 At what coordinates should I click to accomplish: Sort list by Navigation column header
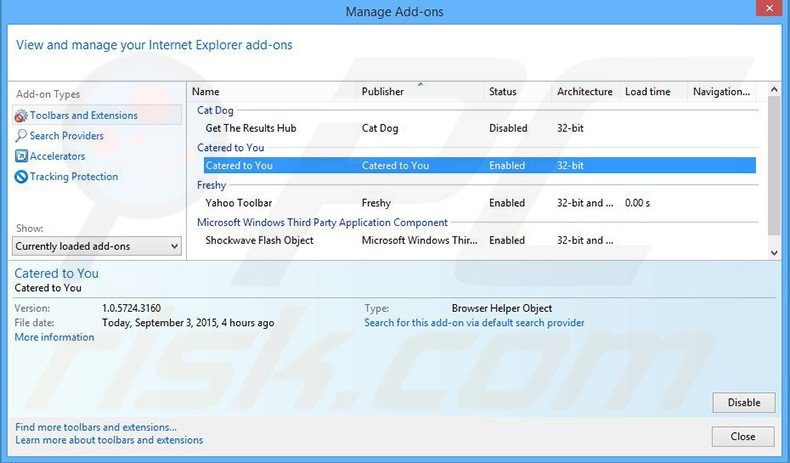(721, 92)
